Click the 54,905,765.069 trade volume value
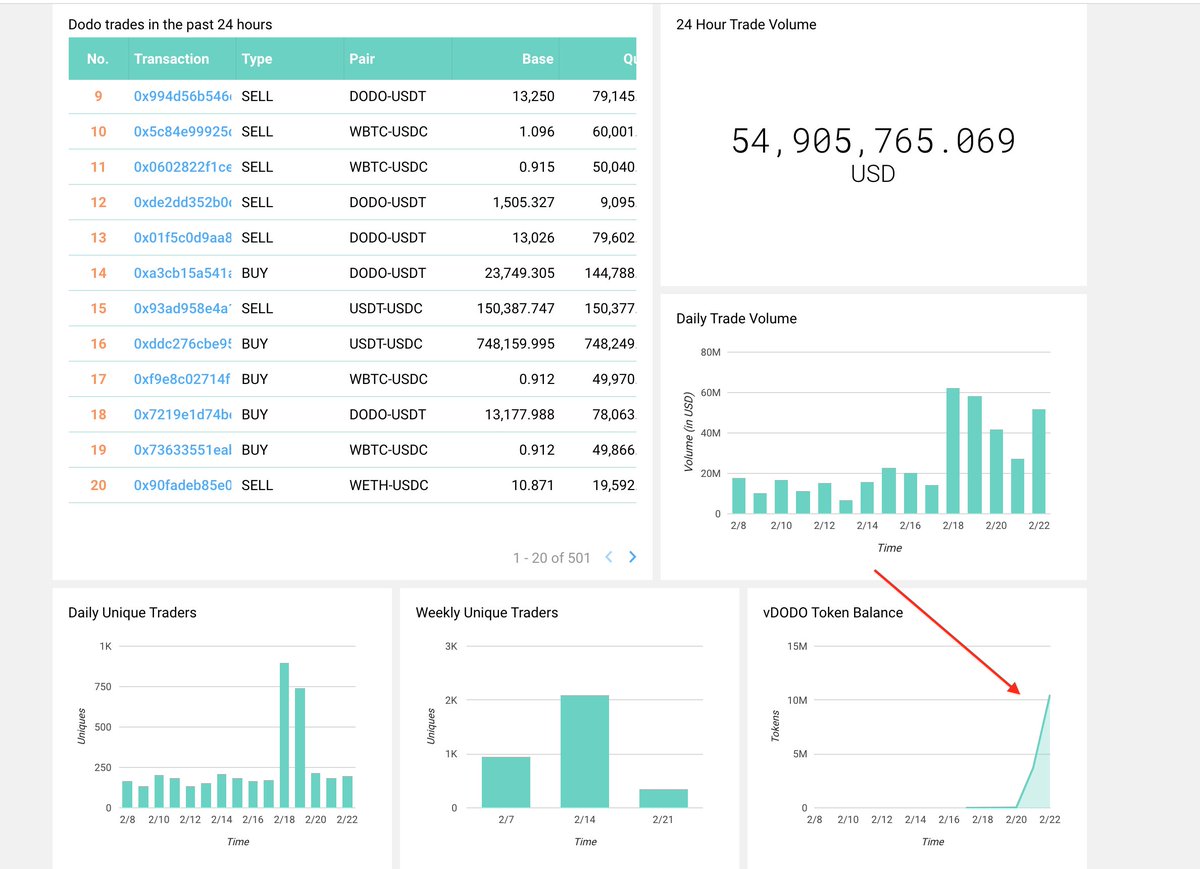 873,141
